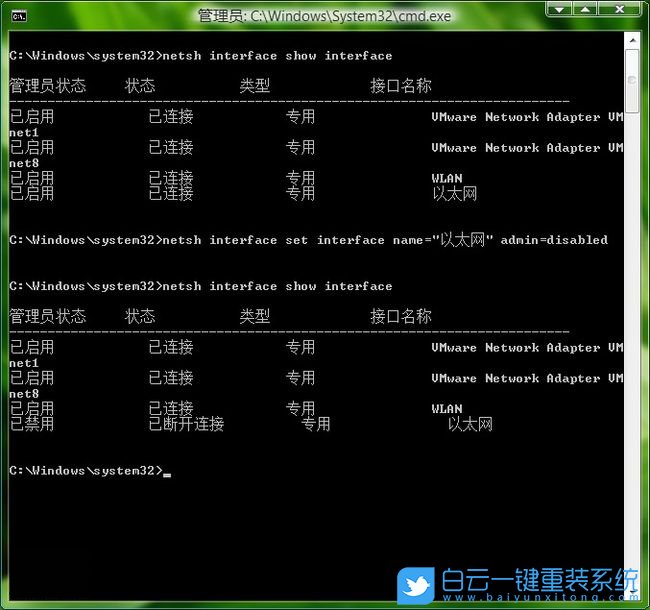Click the blue bird watermark logo

click(x=416, y=584)
